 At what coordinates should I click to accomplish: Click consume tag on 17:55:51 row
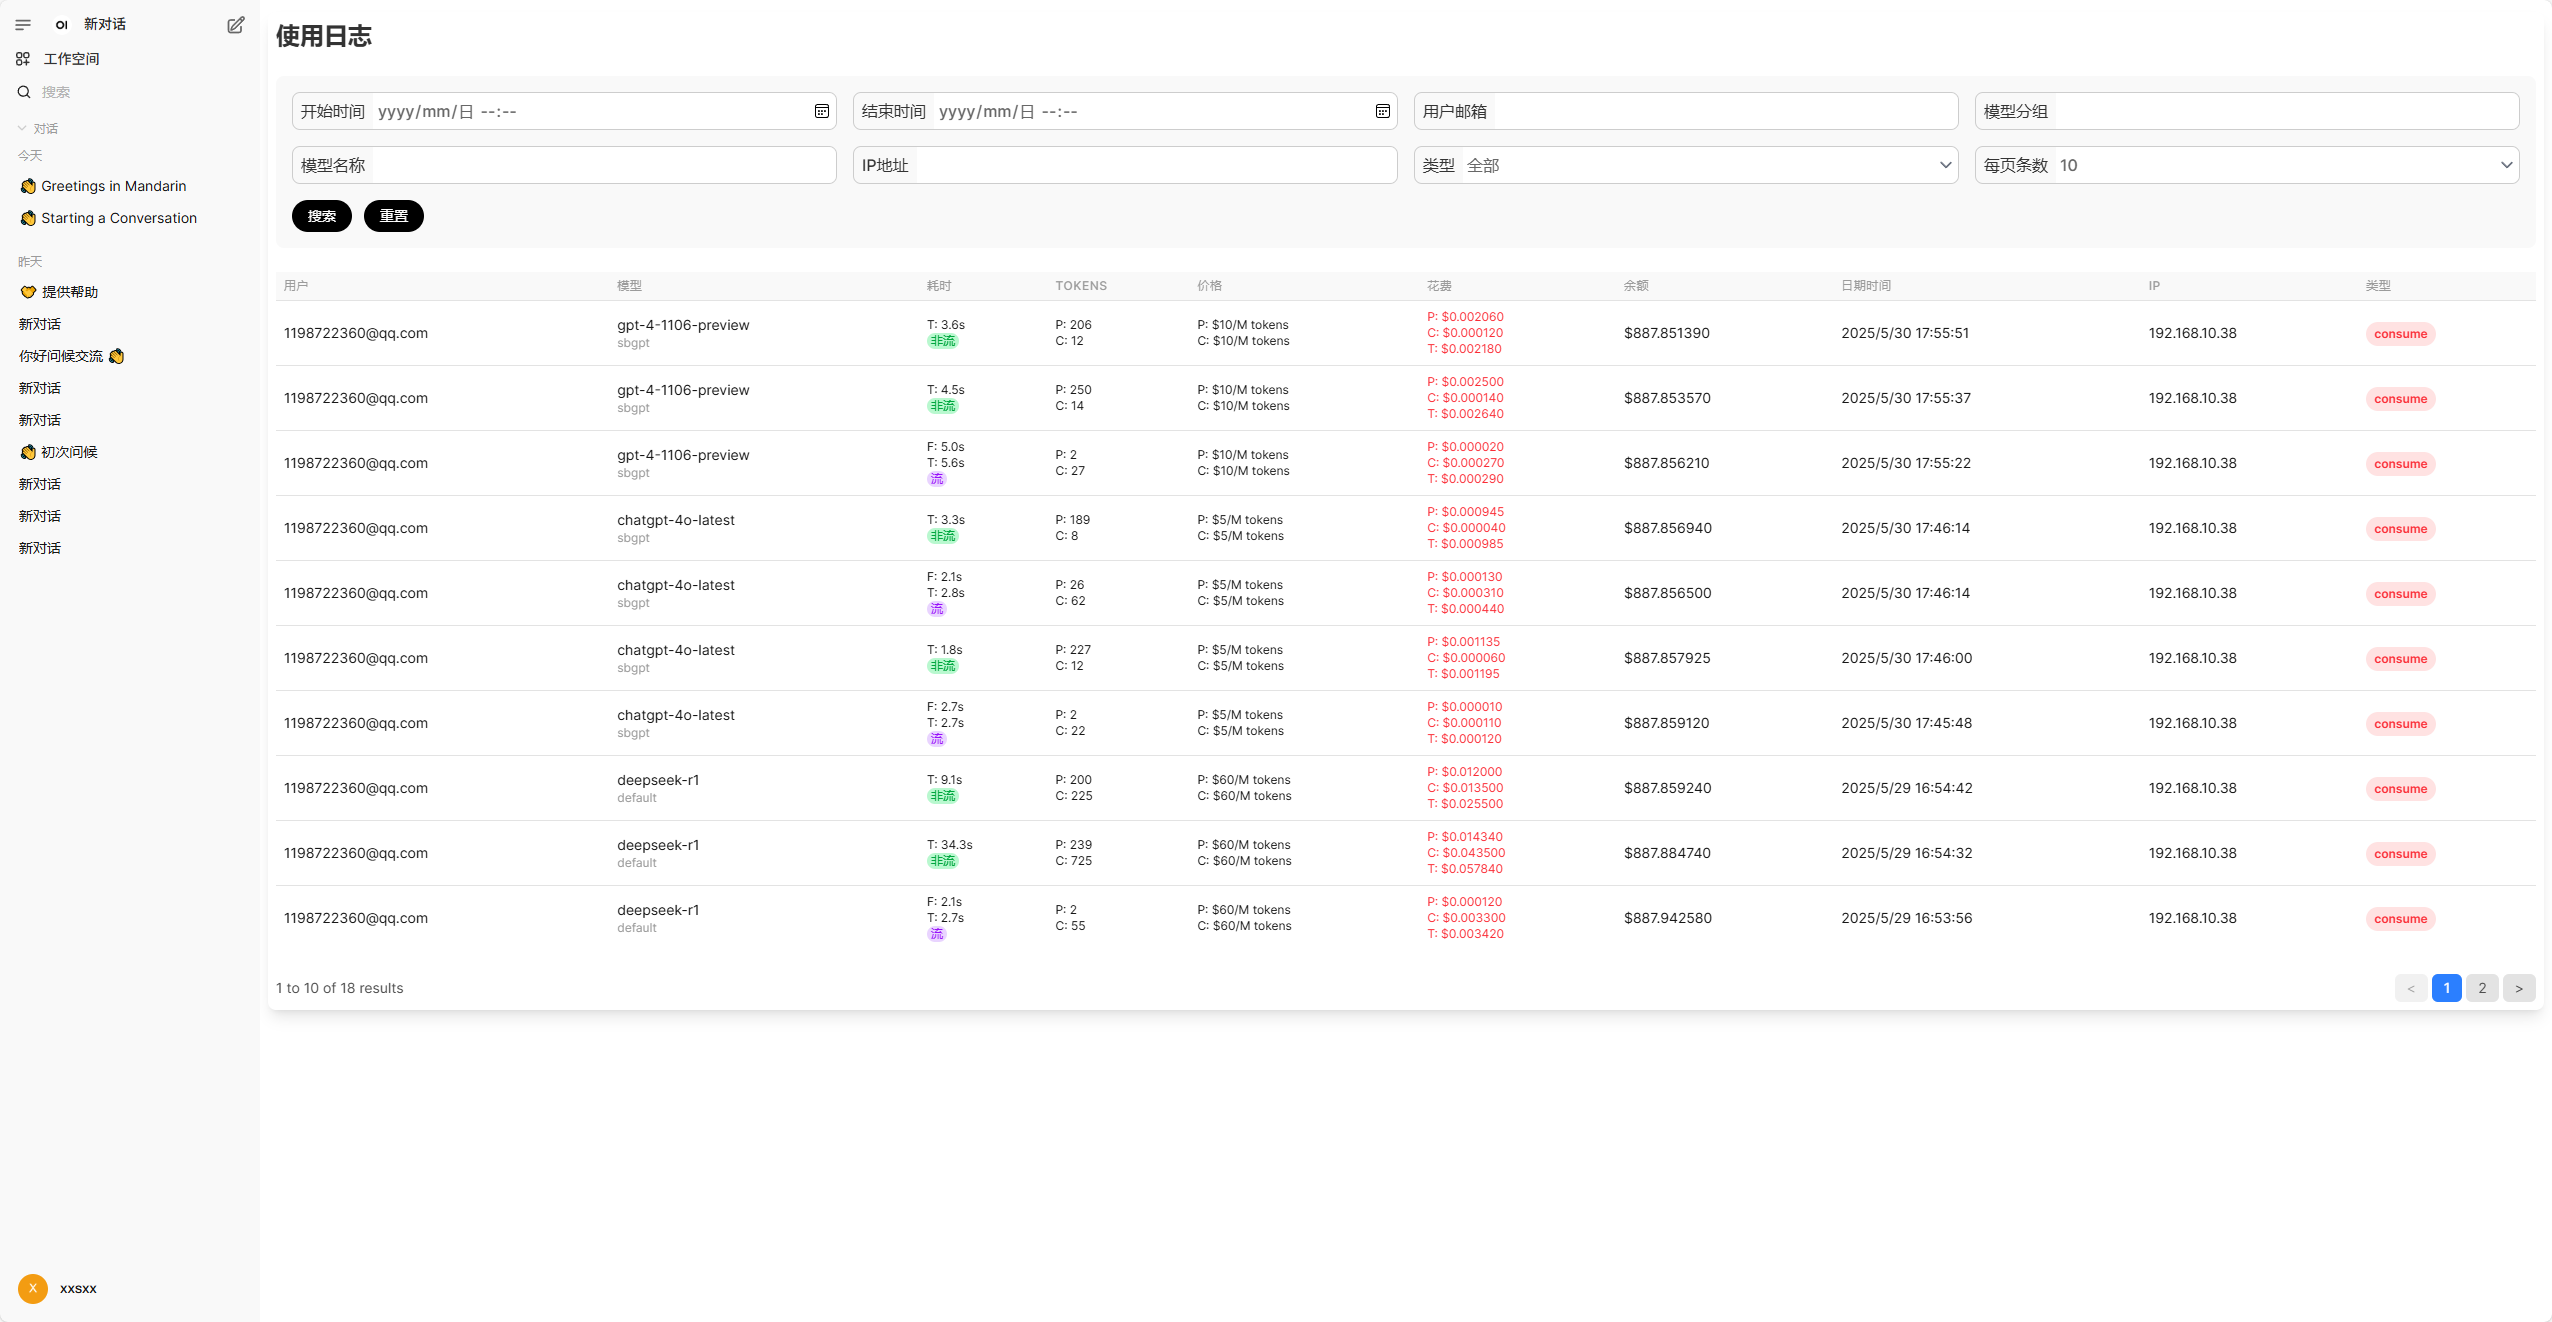(x=2400, y=334)
